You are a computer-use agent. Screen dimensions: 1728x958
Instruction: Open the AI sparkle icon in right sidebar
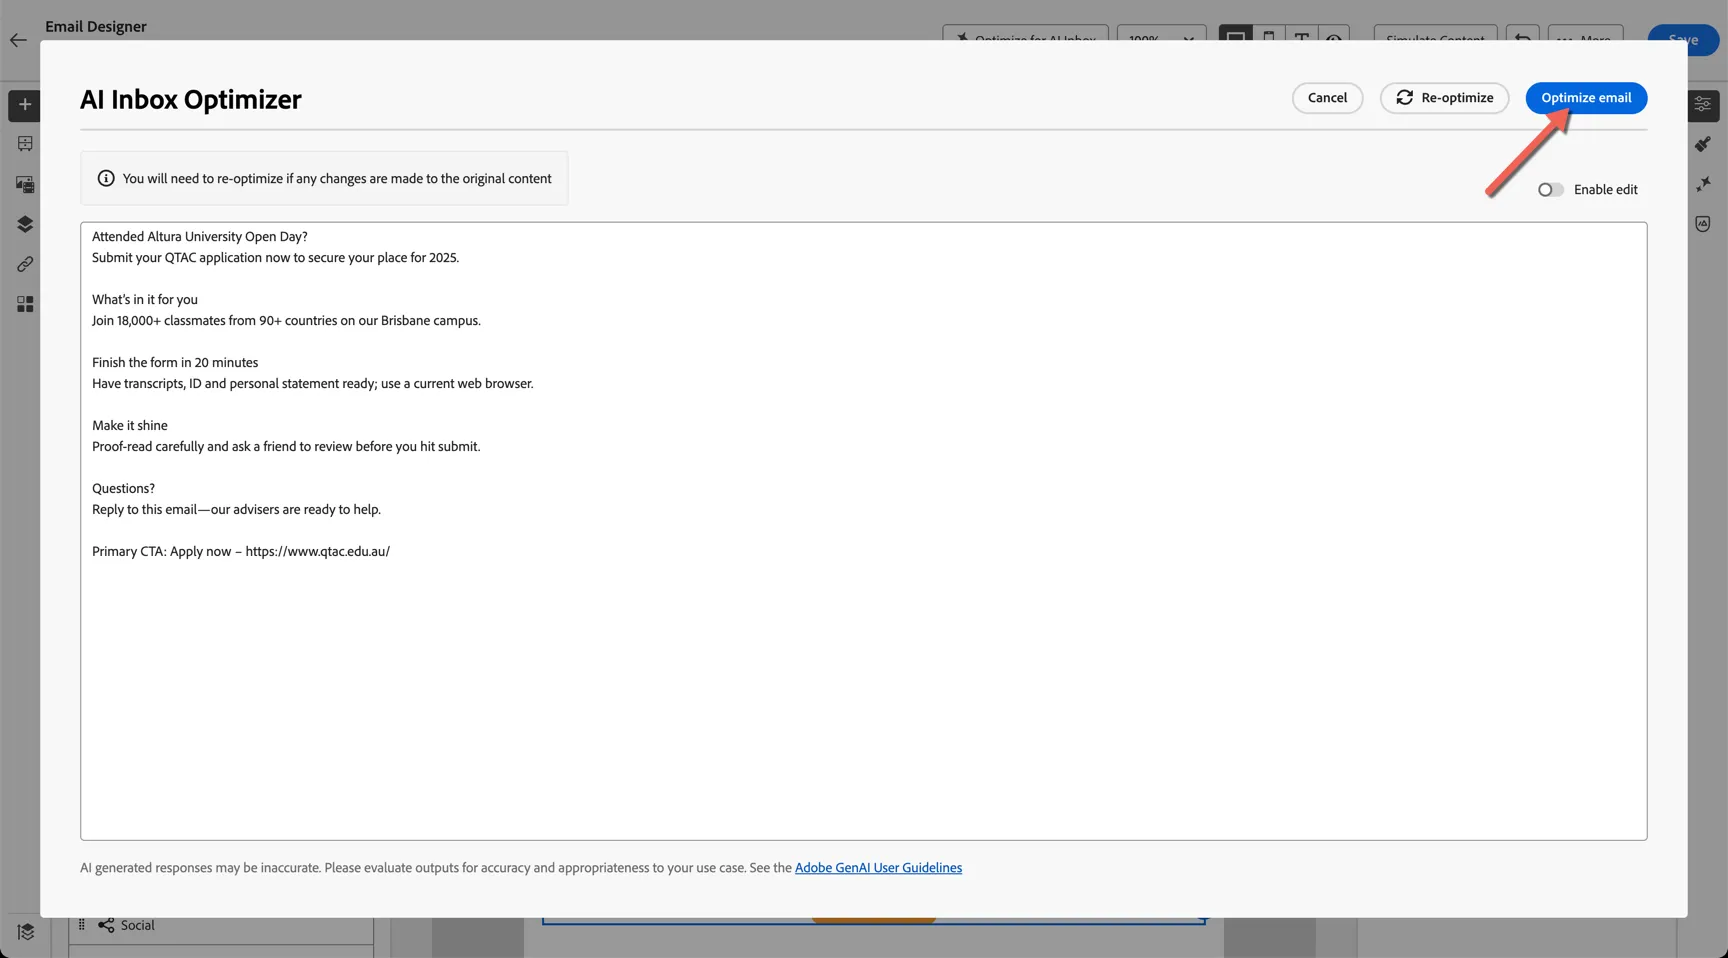1703,184
